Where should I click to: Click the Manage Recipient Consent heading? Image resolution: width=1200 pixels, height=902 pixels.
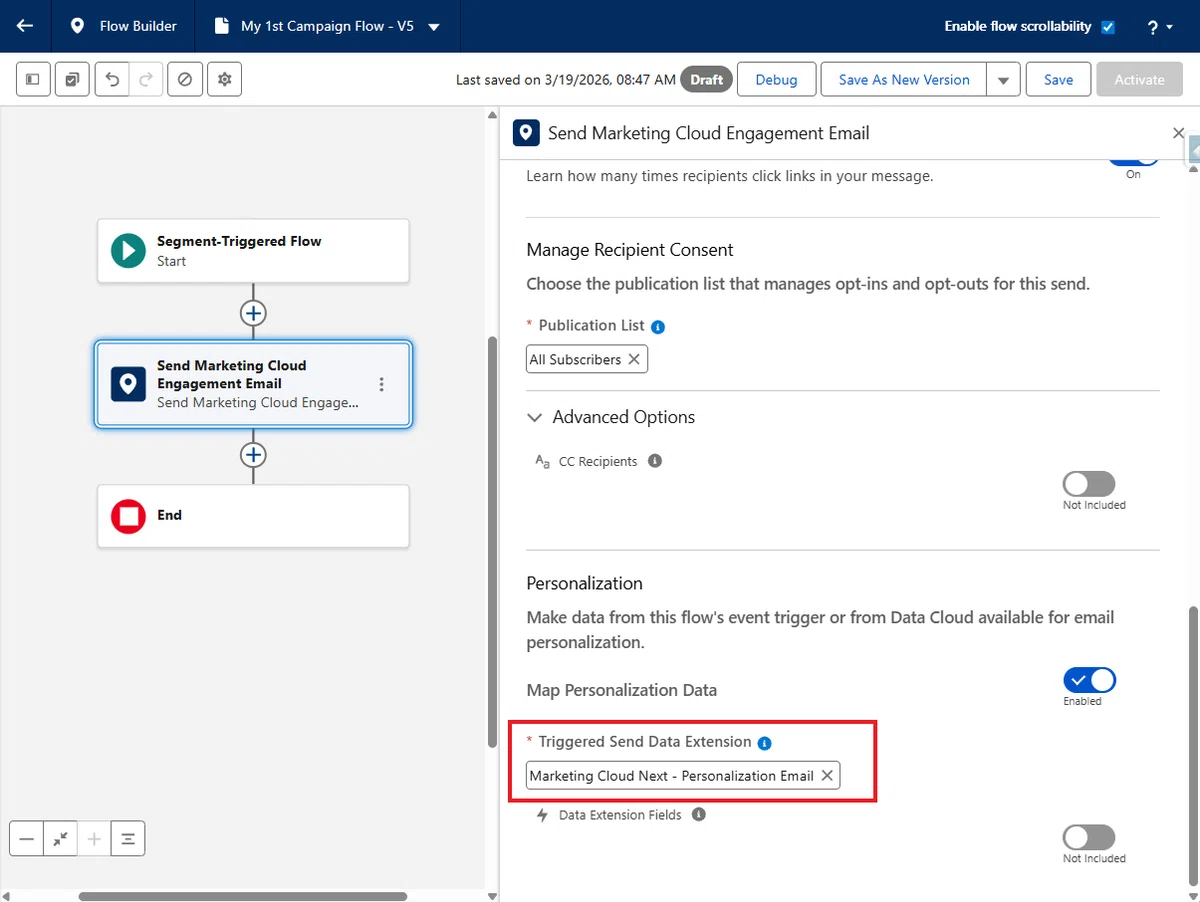pyautogui.click(x=630, y=250)
